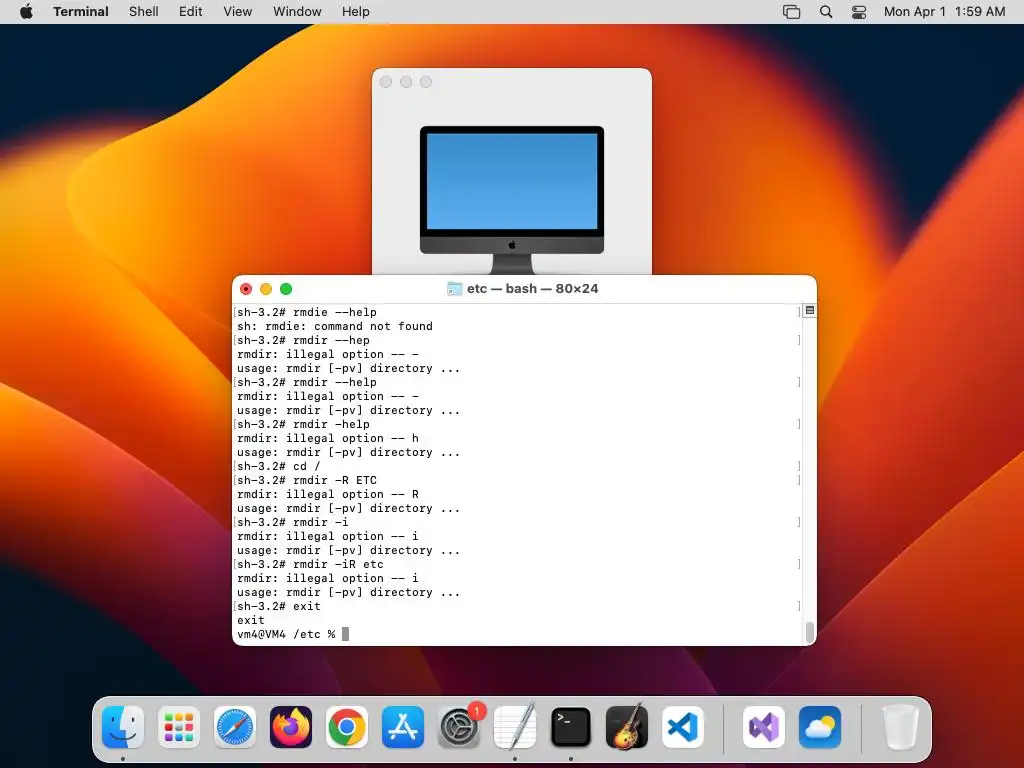Viewport: 1024px width, 768px height.
Task: Launch Visual Studio purple icon in Dock
Action: (x=764, y=727)
